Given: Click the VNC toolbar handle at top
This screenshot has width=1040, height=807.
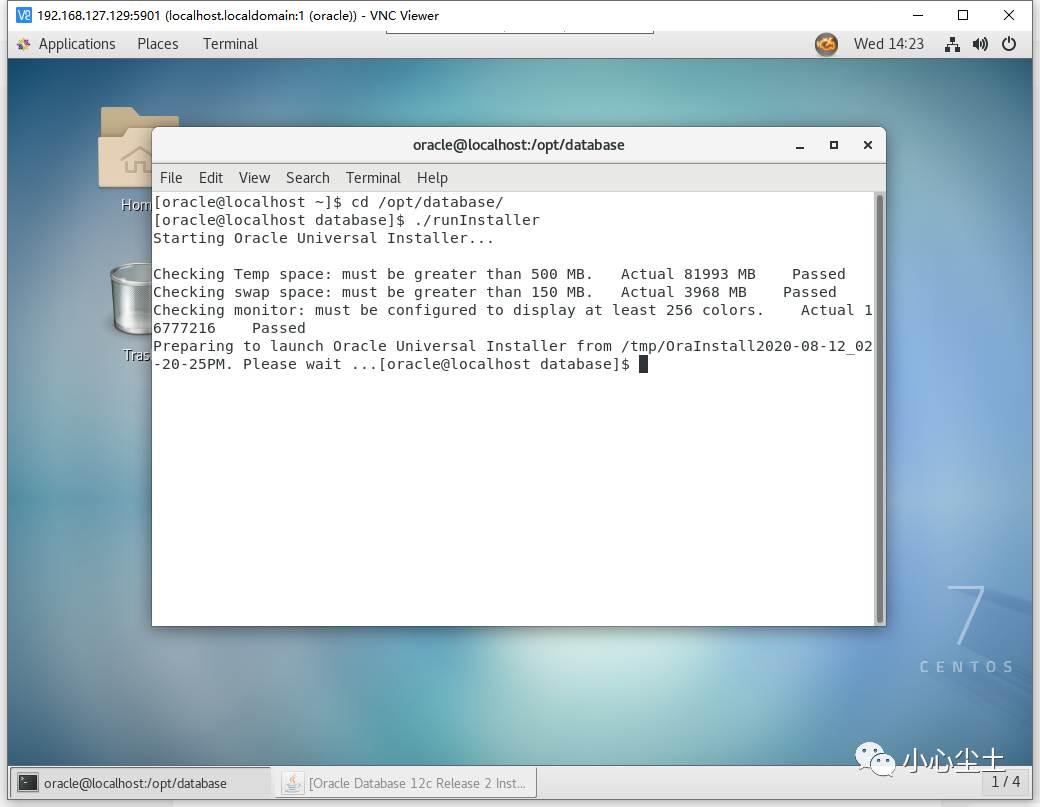Looking at the screenshot, I should tap(519, 32).
